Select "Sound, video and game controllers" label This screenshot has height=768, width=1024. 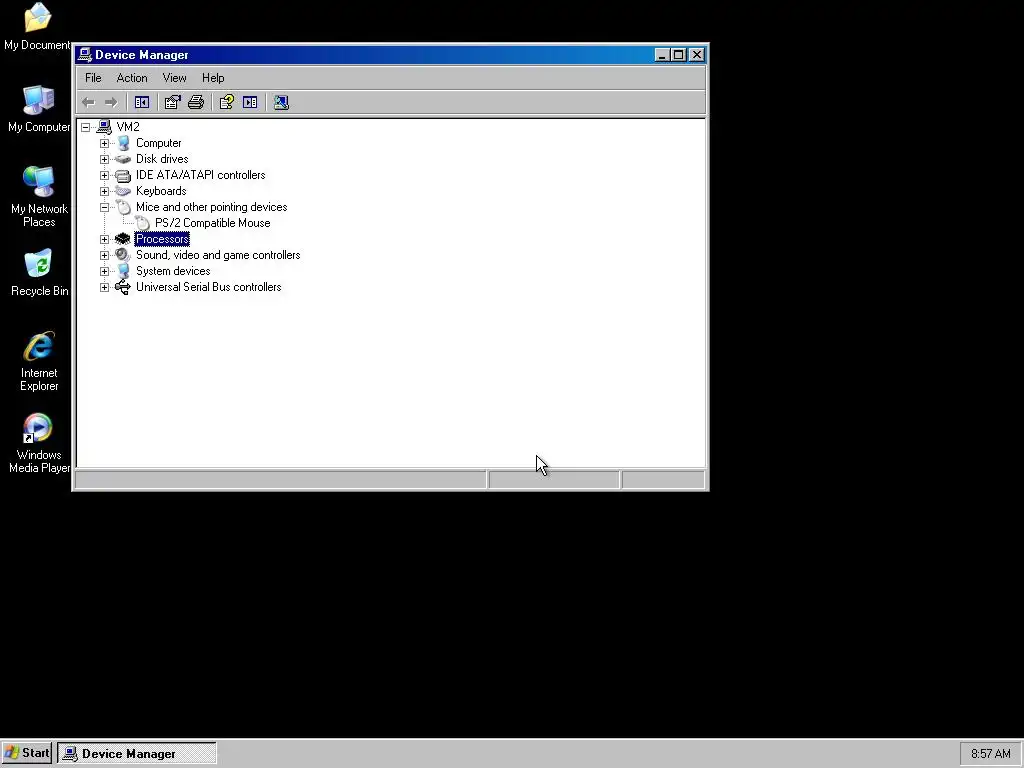coord(218,255)
